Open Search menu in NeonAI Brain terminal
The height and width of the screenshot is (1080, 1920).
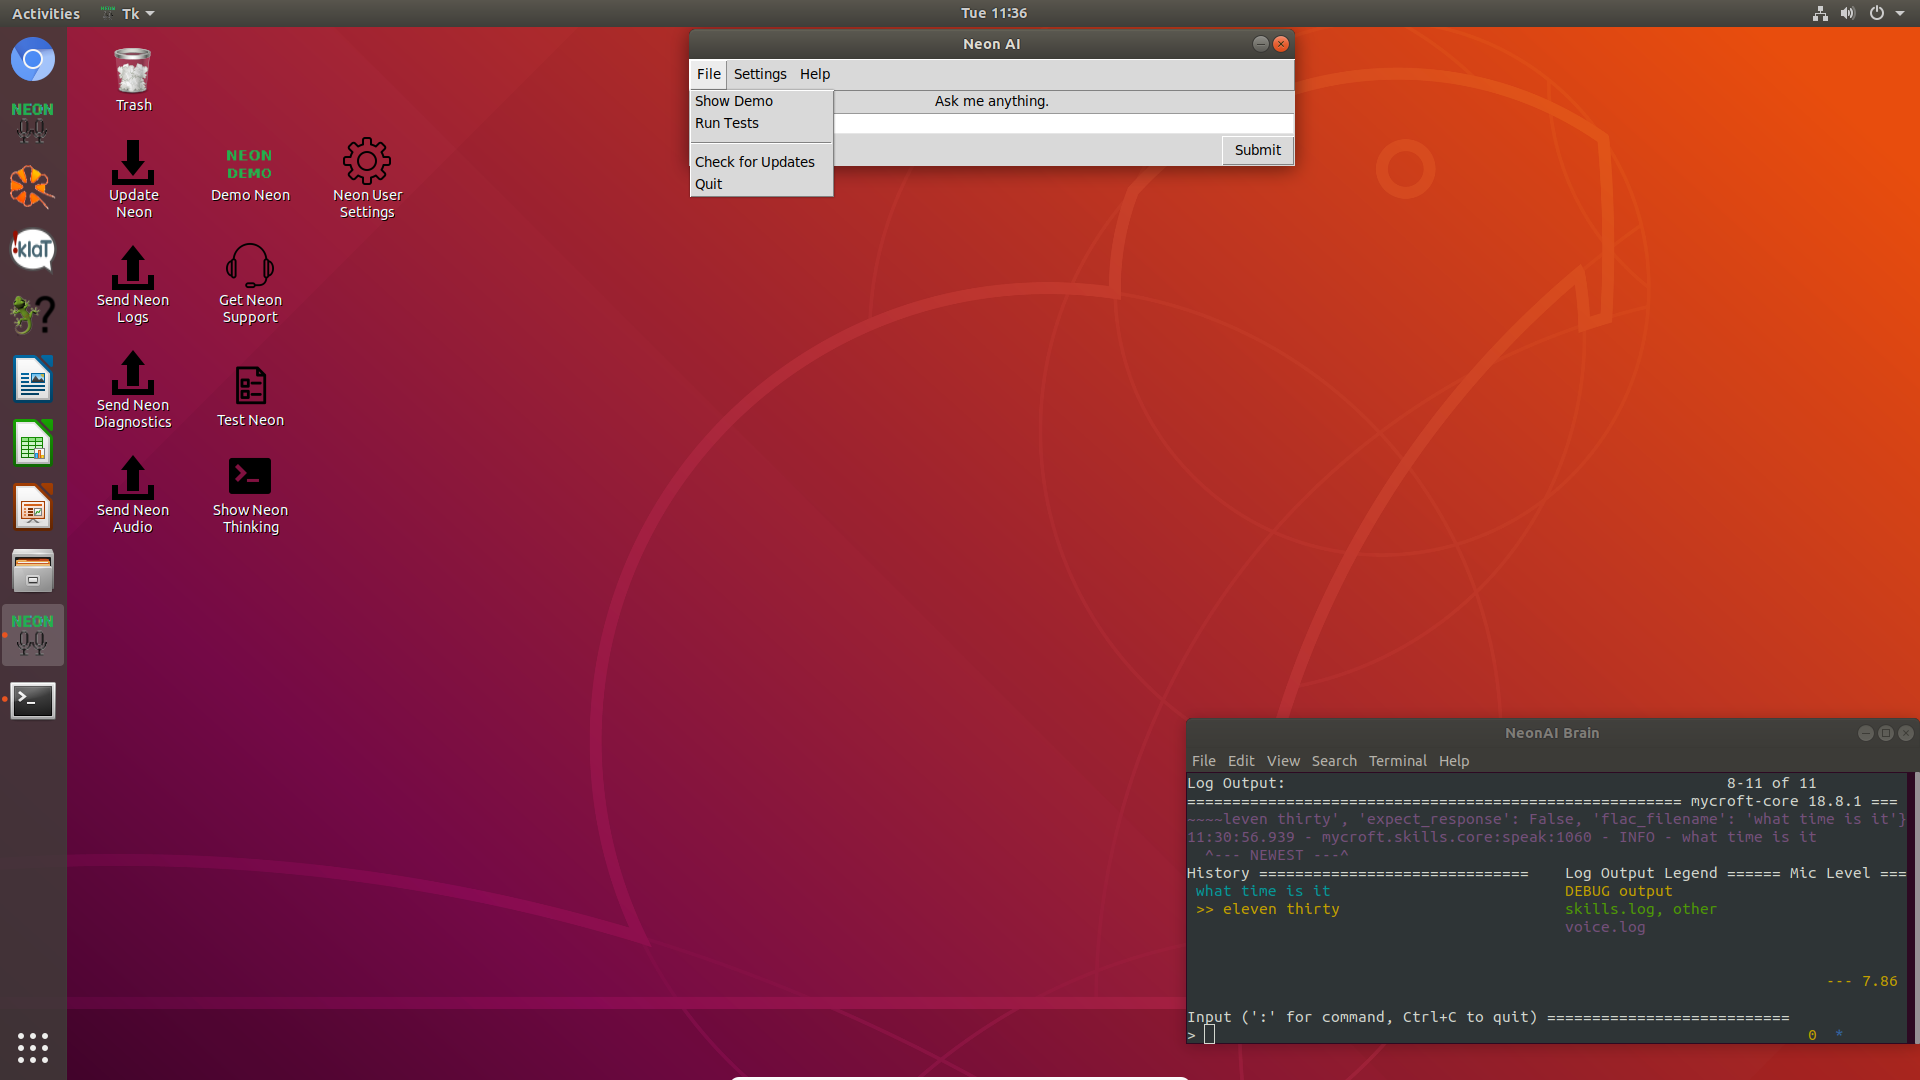click(x=1334, y=761)
